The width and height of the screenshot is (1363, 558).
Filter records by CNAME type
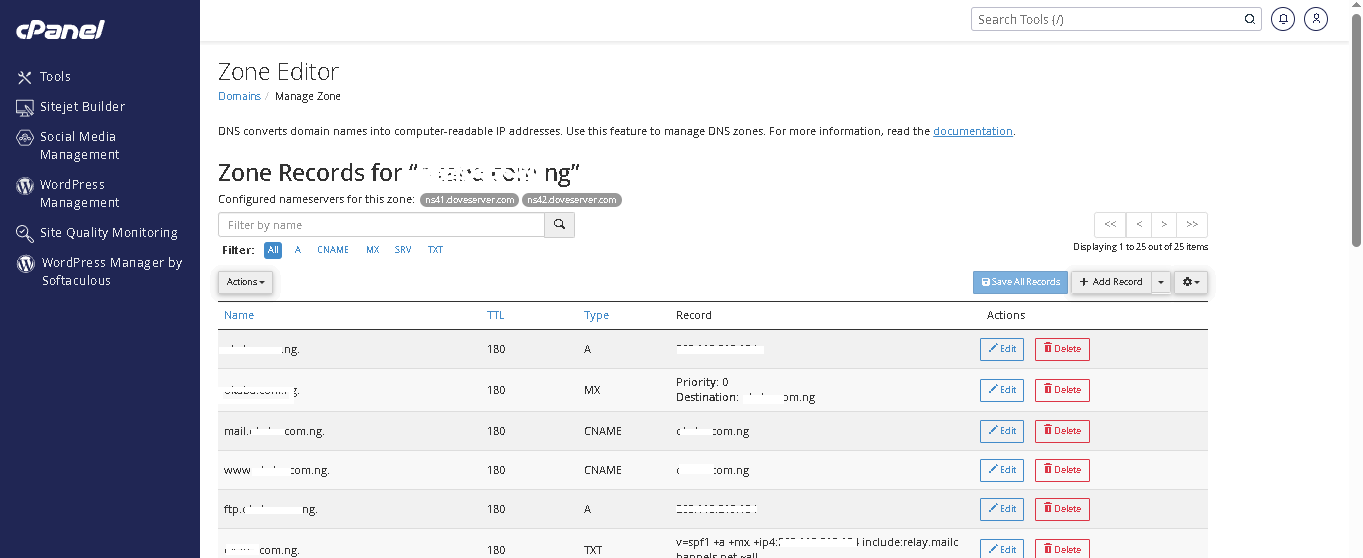[x=333, y=250]
